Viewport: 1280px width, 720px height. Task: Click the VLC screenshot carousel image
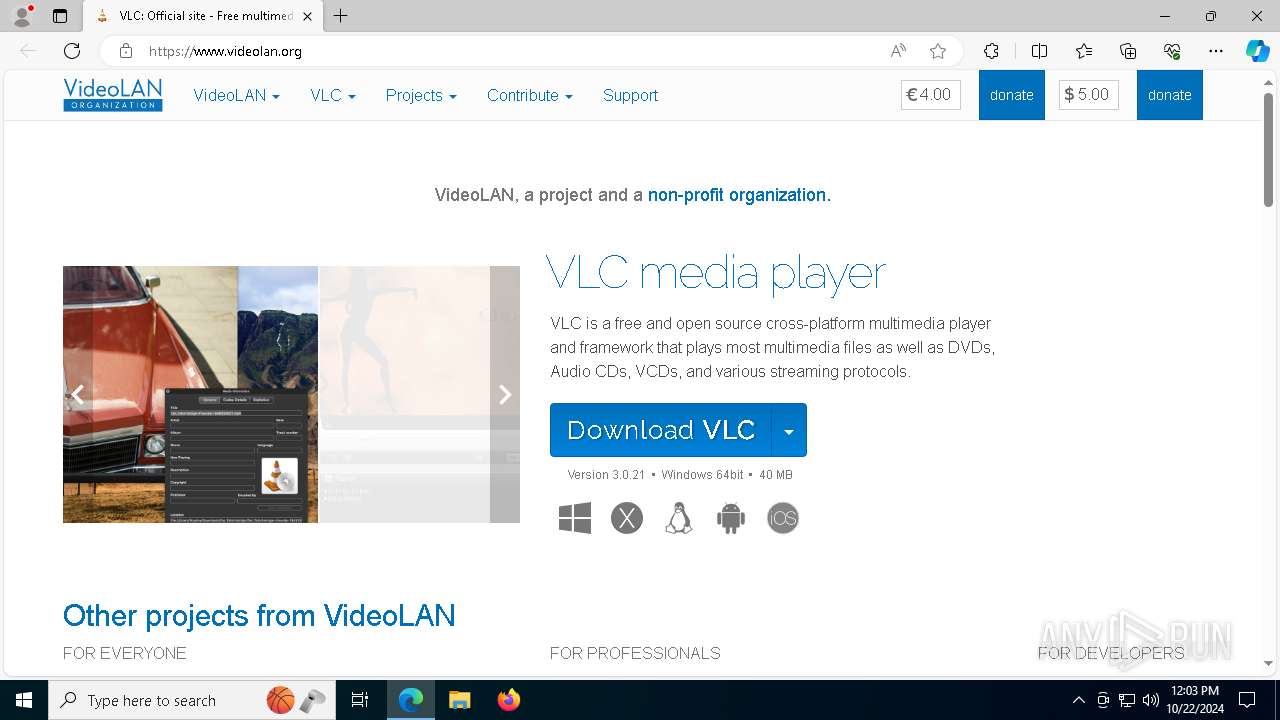pos(291,394)
